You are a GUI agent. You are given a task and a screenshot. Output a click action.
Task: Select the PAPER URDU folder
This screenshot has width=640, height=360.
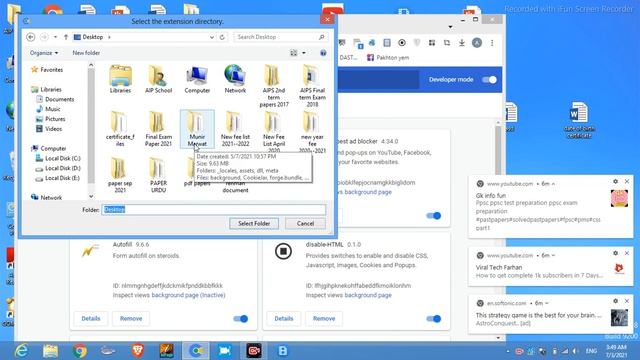tap(158, 175)
